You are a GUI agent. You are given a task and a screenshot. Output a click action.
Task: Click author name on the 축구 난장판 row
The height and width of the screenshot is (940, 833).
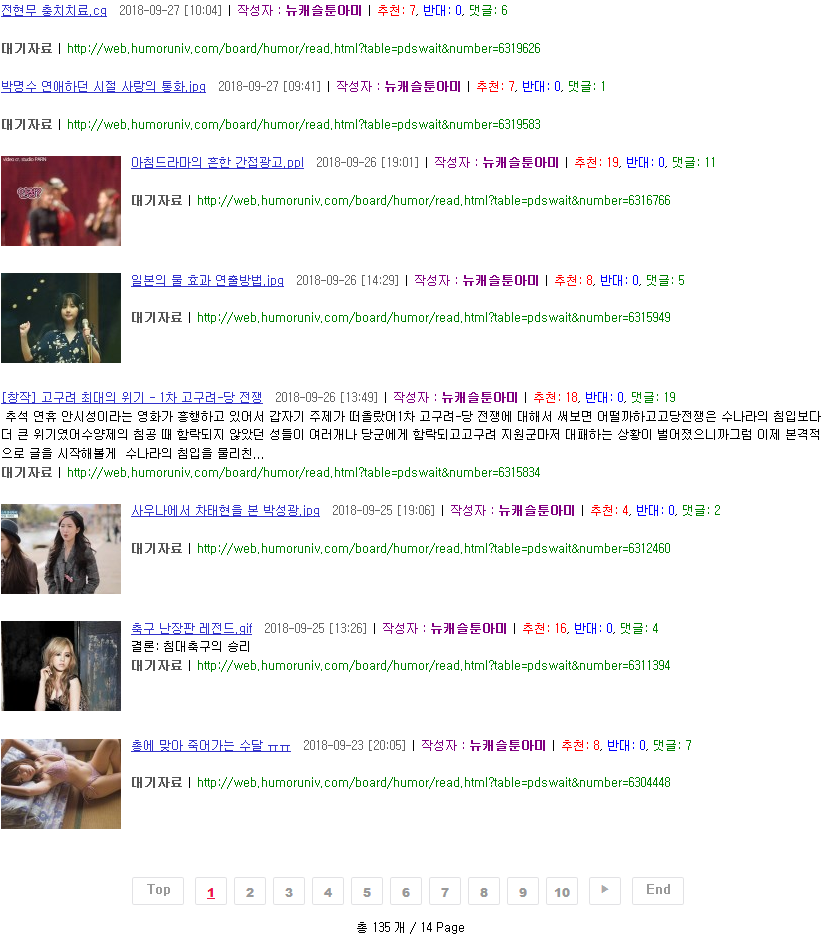pyautogui.click(x=469, y=628)
